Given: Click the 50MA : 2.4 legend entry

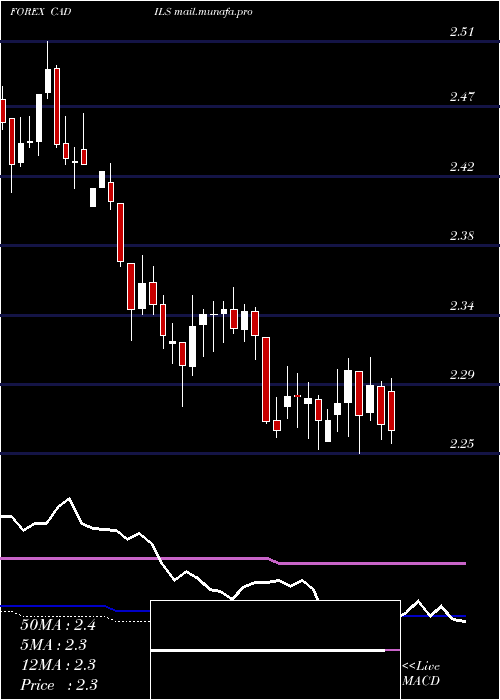Looking at the screenshot, I should tap(58, 625).
